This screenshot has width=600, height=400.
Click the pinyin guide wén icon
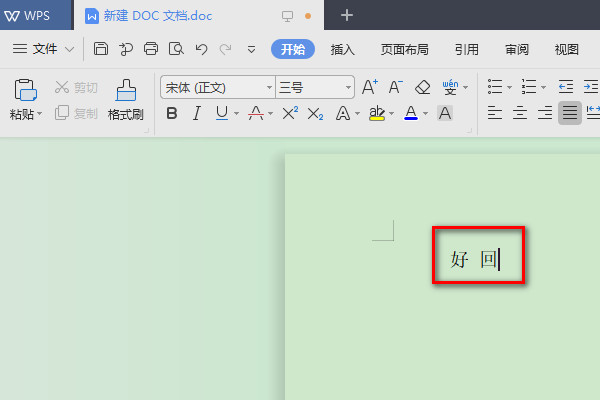click(x=450, y=87)
